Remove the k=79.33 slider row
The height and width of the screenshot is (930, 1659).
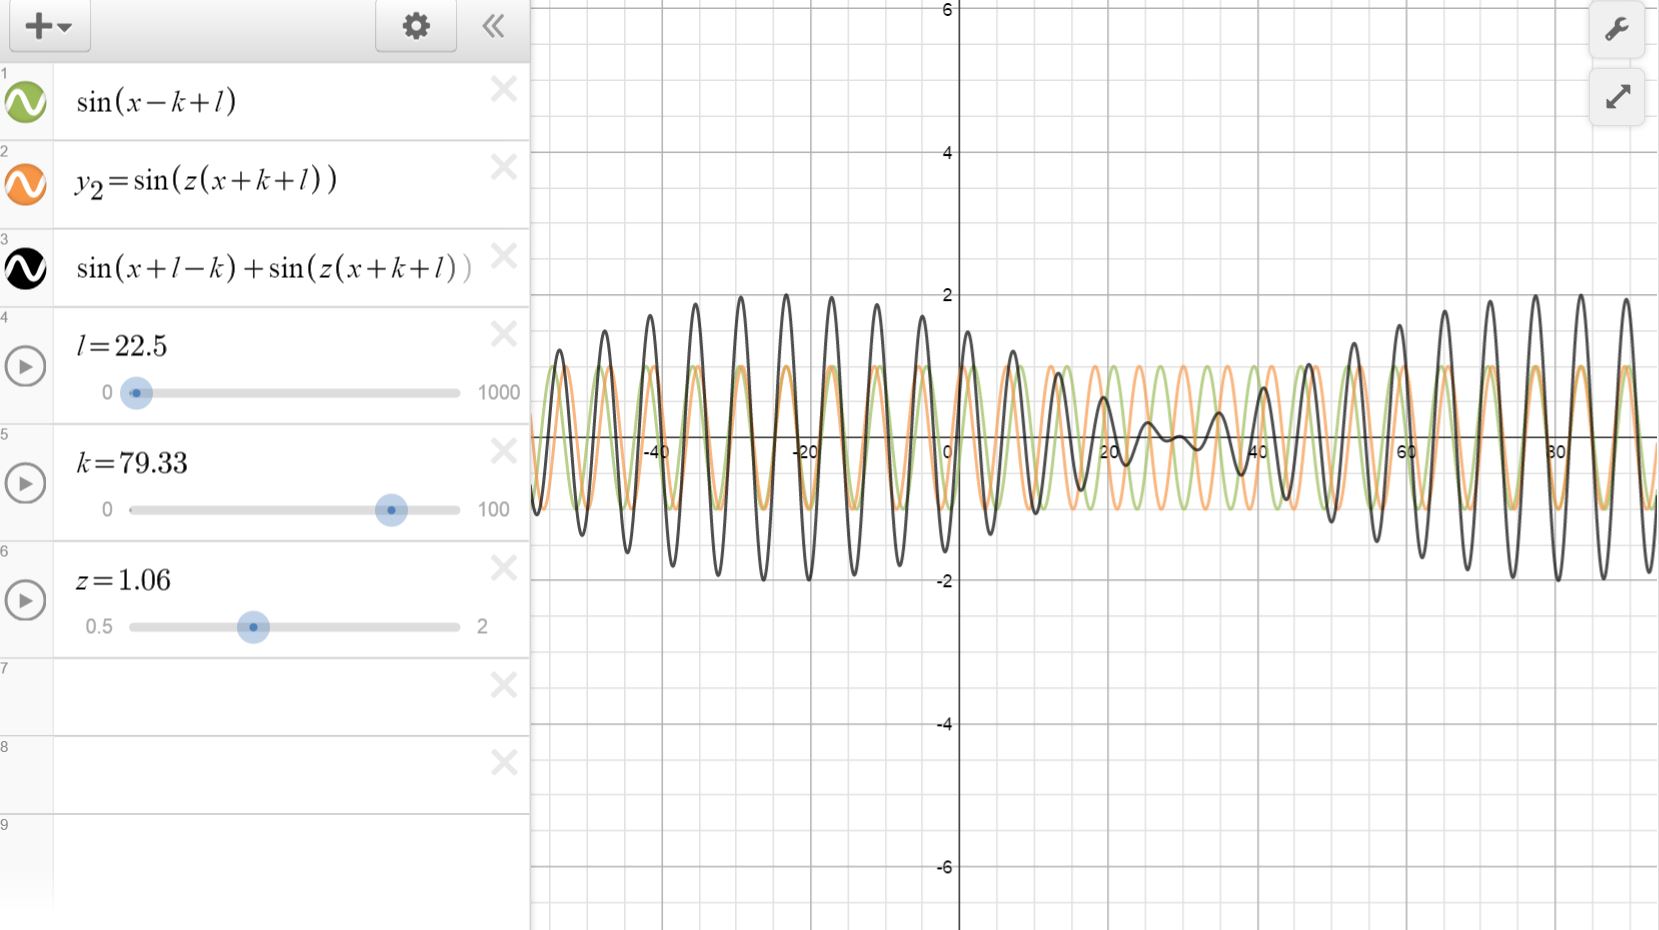[504, 451]
